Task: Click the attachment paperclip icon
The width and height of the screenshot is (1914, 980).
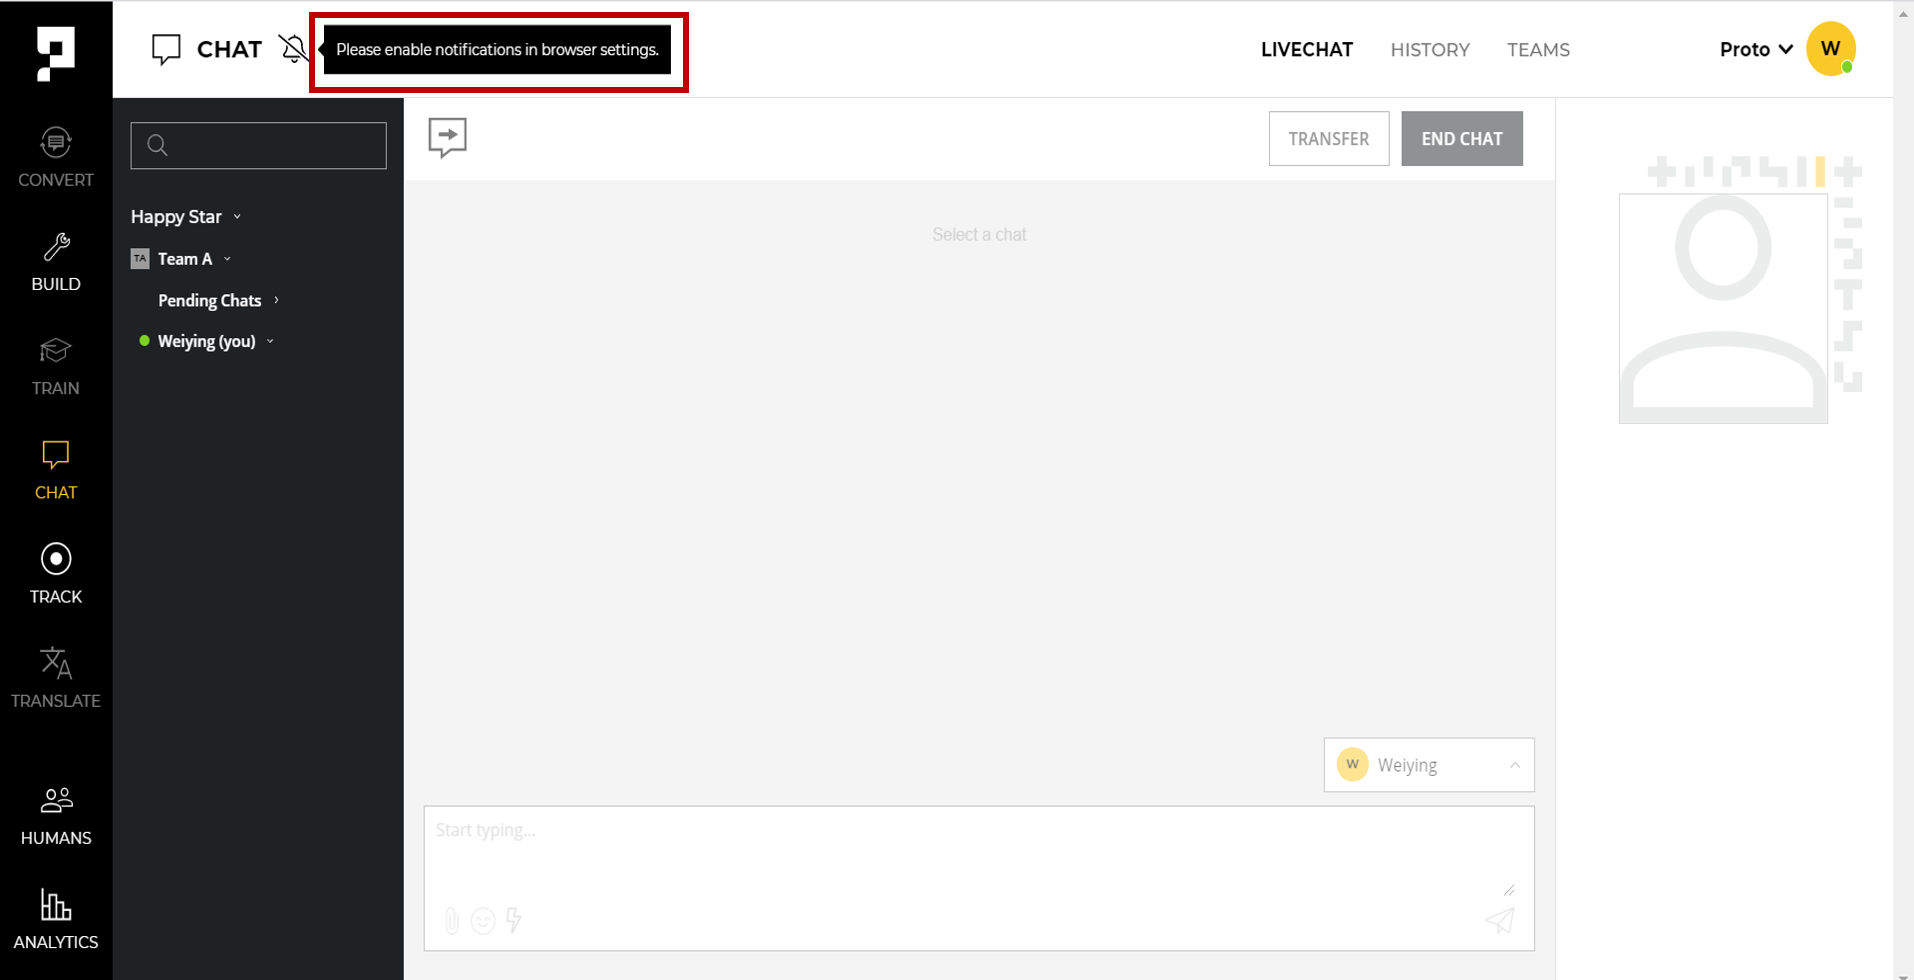Action: 452,920
